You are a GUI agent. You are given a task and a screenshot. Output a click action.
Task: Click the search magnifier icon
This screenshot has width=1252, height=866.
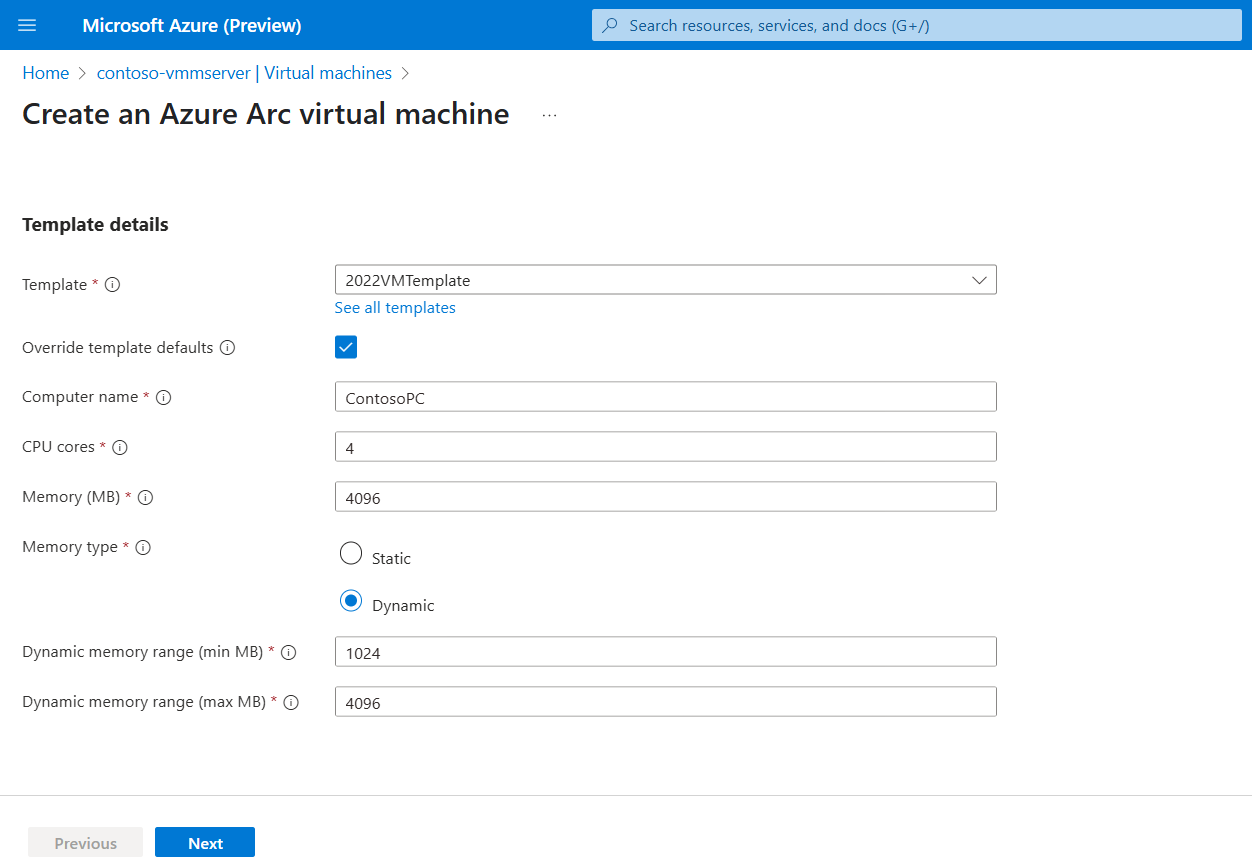(609, 25)
